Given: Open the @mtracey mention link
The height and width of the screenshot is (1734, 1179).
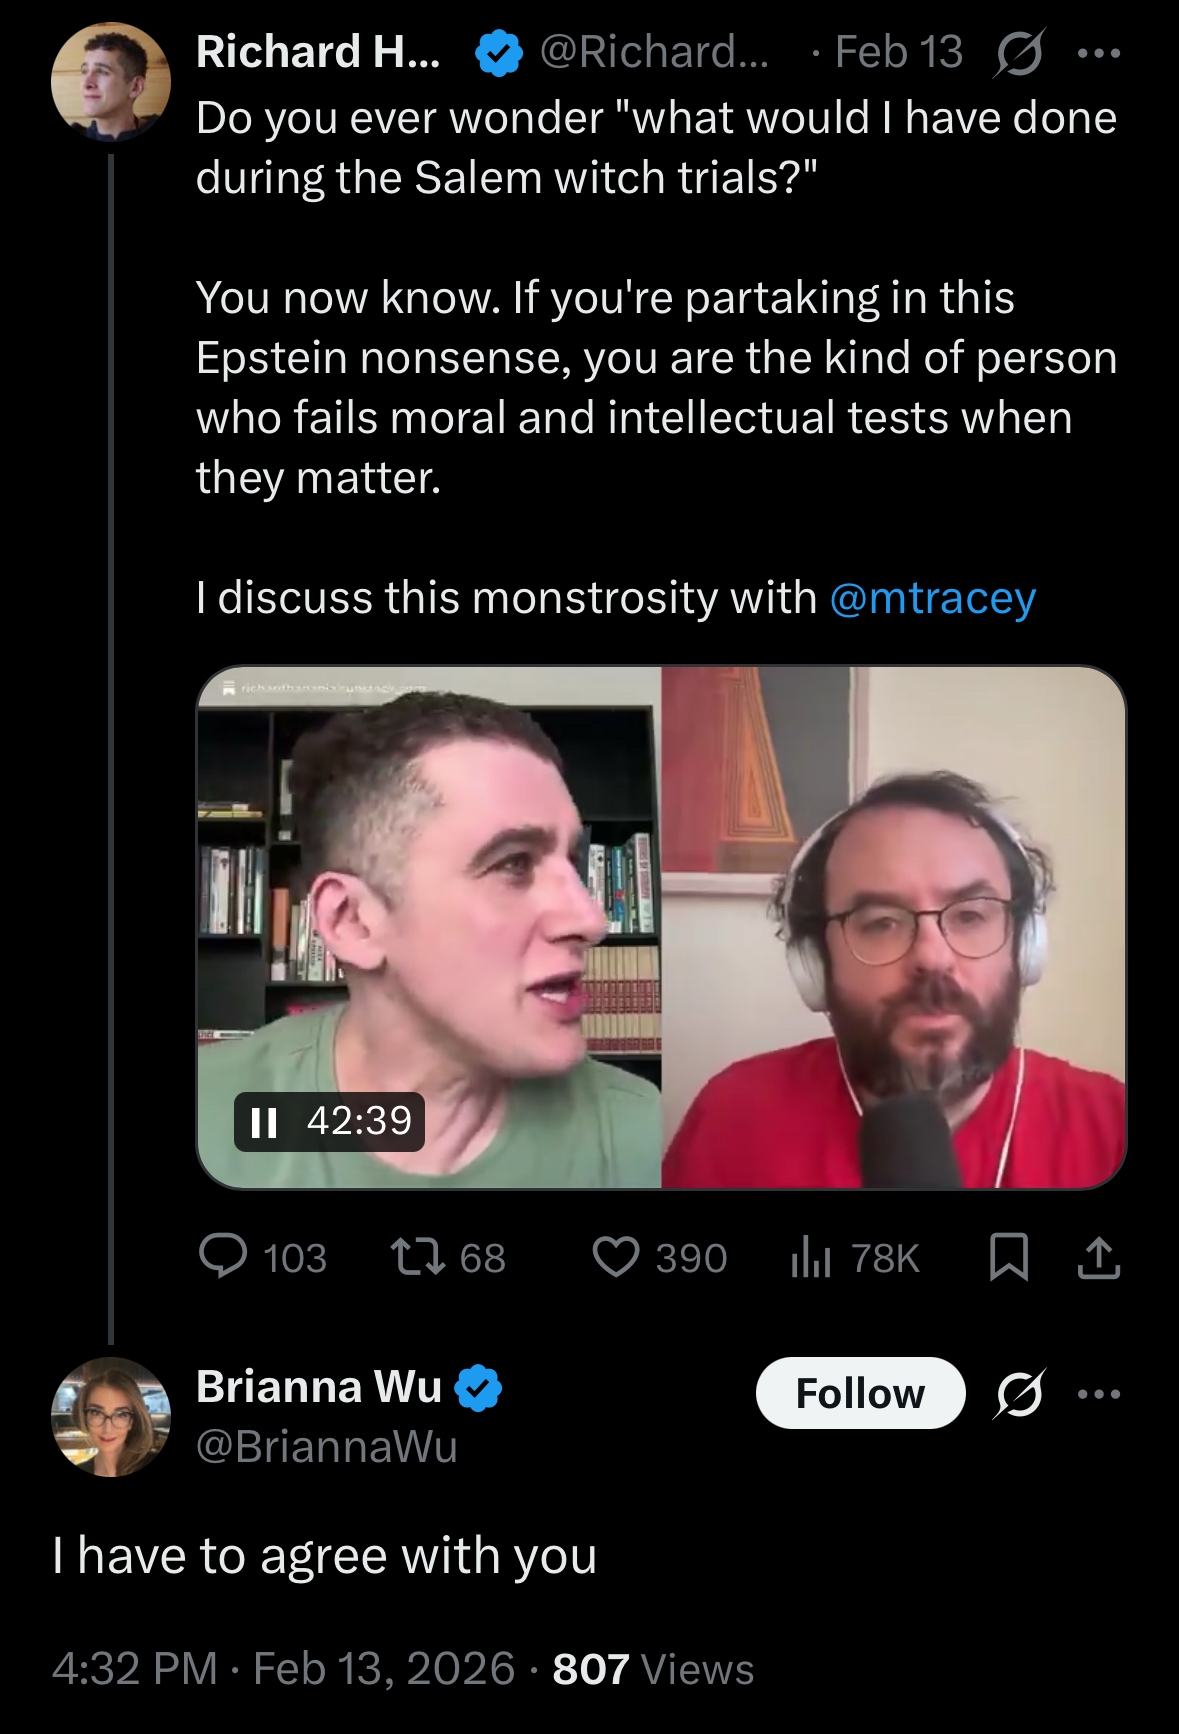Looking at the screenshot, I should (932, 598).
